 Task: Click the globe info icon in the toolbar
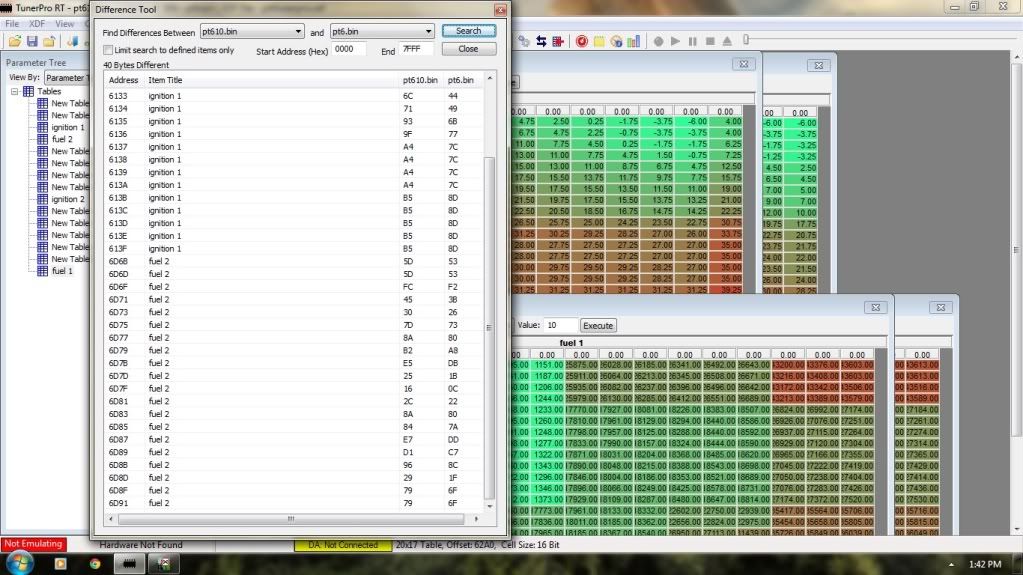617,41
